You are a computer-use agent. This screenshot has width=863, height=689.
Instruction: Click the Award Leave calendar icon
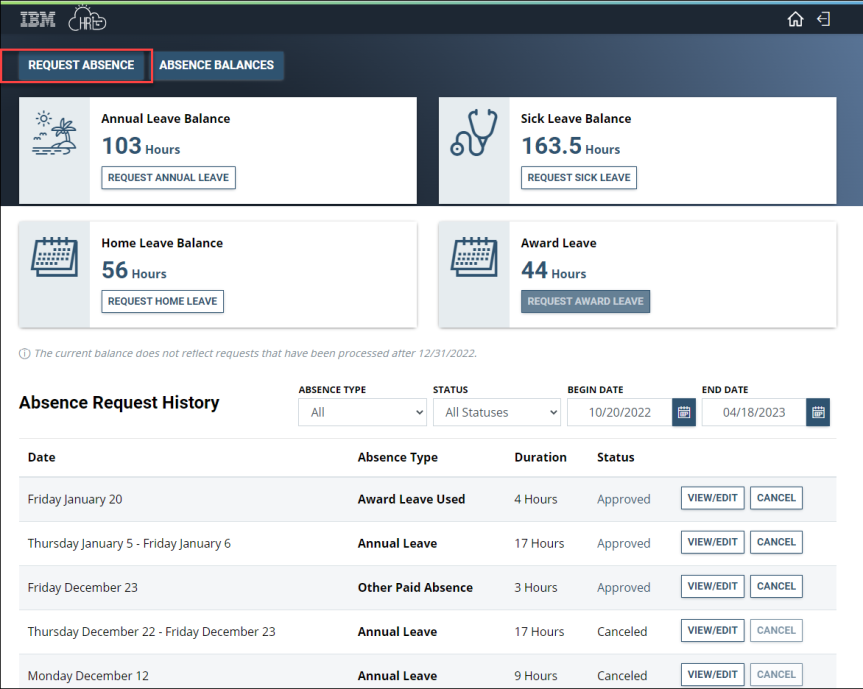(474, 257)
